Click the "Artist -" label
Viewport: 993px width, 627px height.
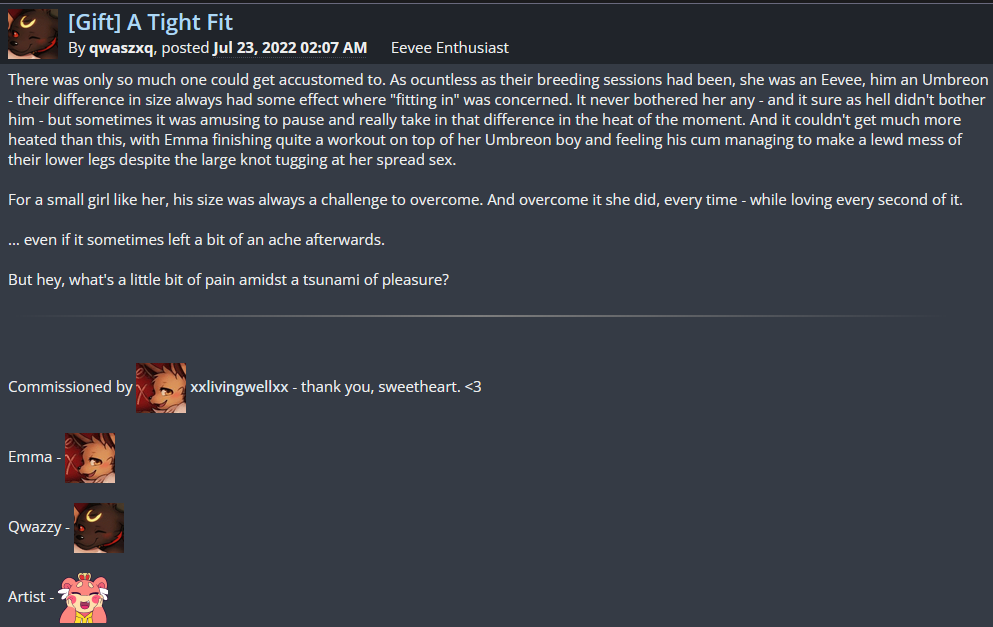(x=30, y=597)
